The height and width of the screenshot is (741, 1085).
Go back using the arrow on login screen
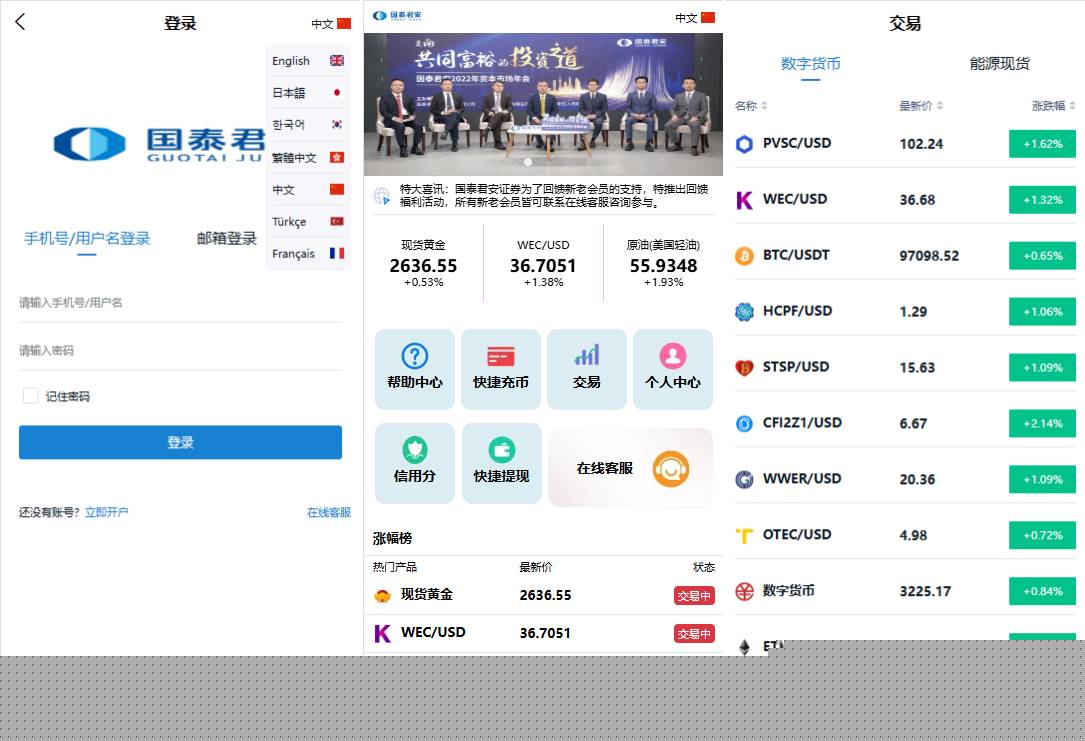(20, 22)
